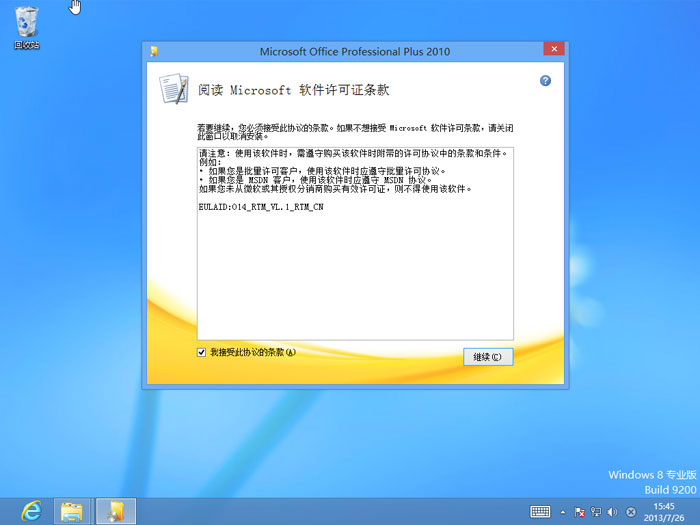
Task: Expand the hidden tray icons arrow
Action: click(564, 511)
